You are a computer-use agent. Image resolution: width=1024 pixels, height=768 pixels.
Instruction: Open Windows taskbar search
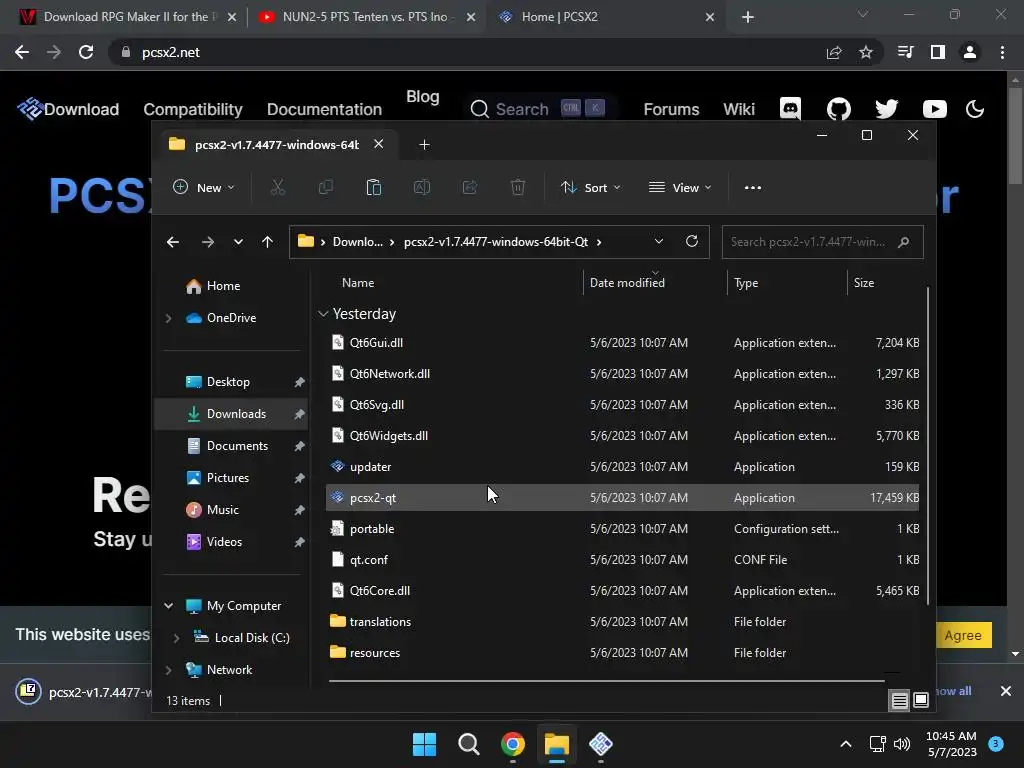click(x=468, y=744)
